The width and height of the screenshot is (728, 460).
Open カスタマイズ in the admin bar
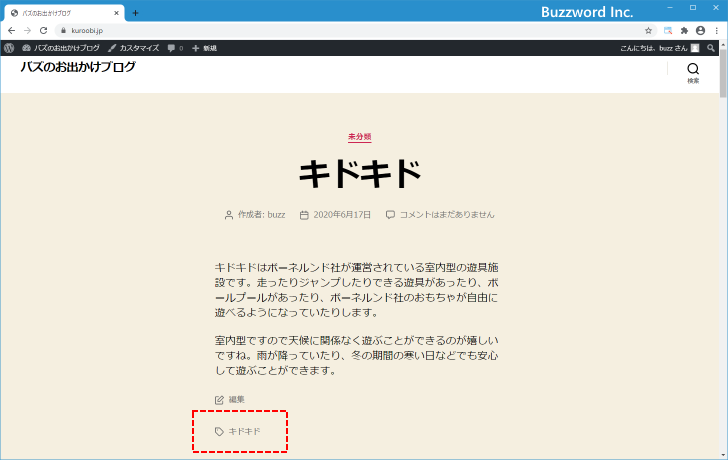click(134, 48)
